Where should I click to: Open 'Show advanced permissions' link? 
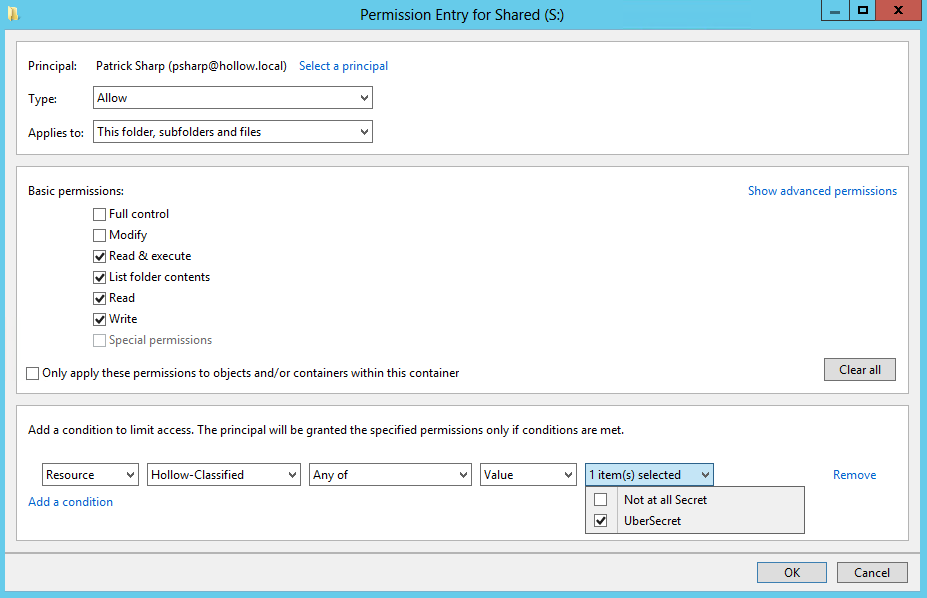822,191
